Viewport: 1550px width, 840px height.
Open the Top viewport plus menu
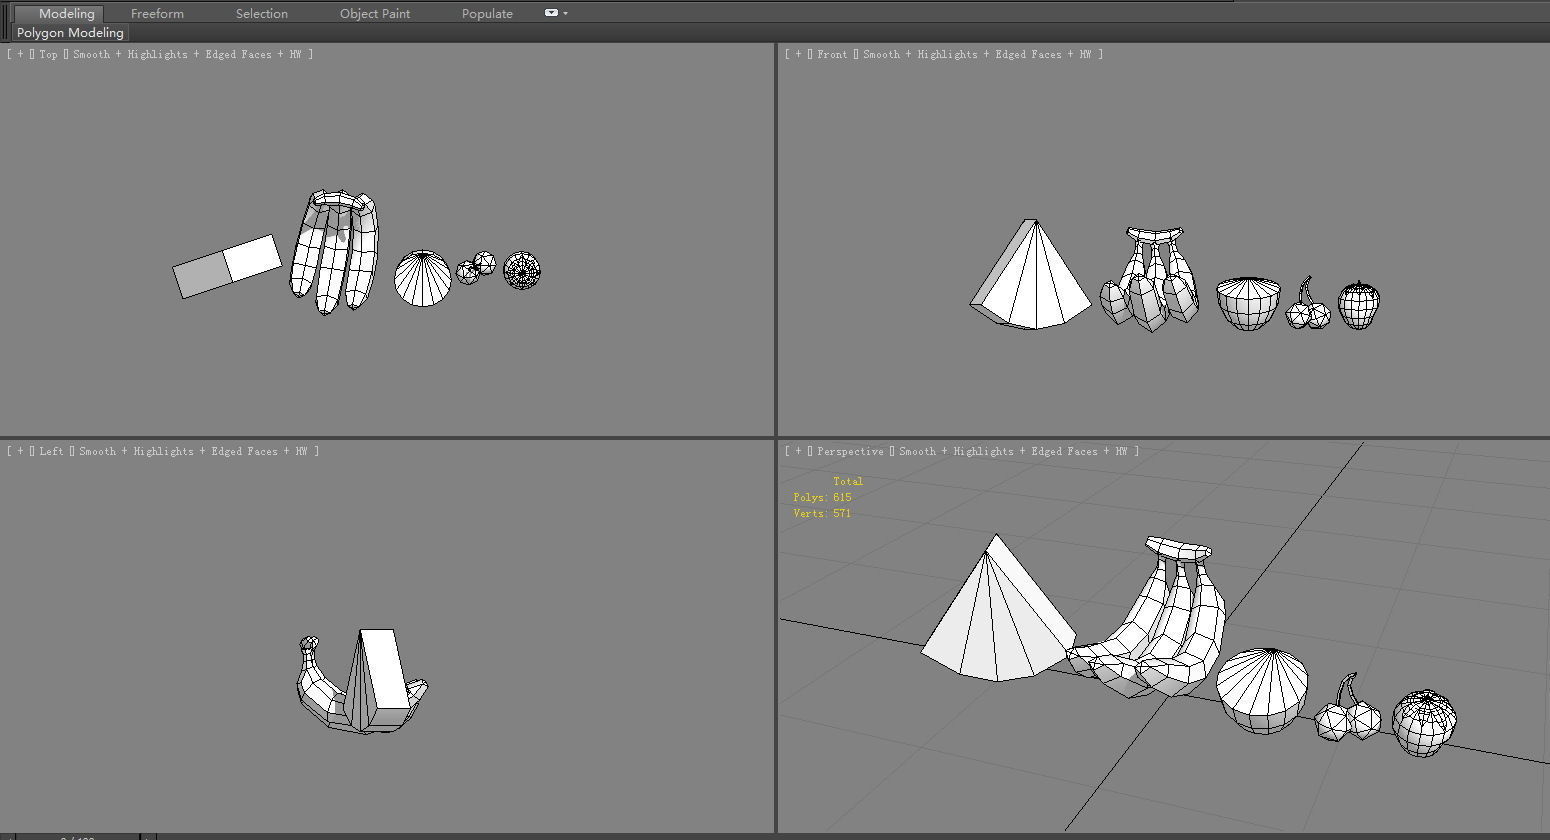[x=20, y=55]
